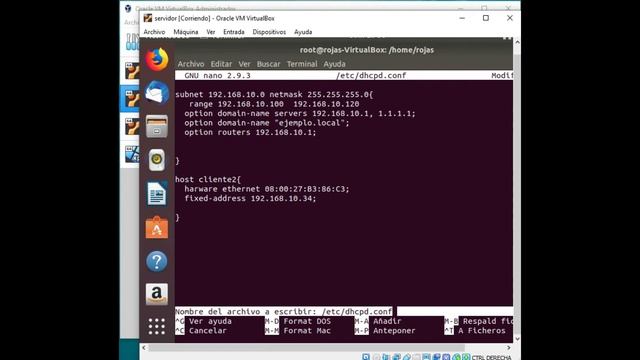The height and width of the screenshot is (360, 640).
Task: Click VirtualBox Manager tools icon behind
Action: pos(132,42)
